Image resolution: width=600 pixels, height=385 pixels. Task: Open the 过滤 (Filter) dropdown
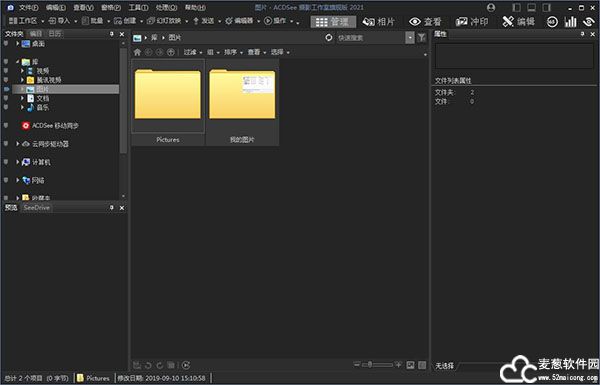tap(193, 52)
